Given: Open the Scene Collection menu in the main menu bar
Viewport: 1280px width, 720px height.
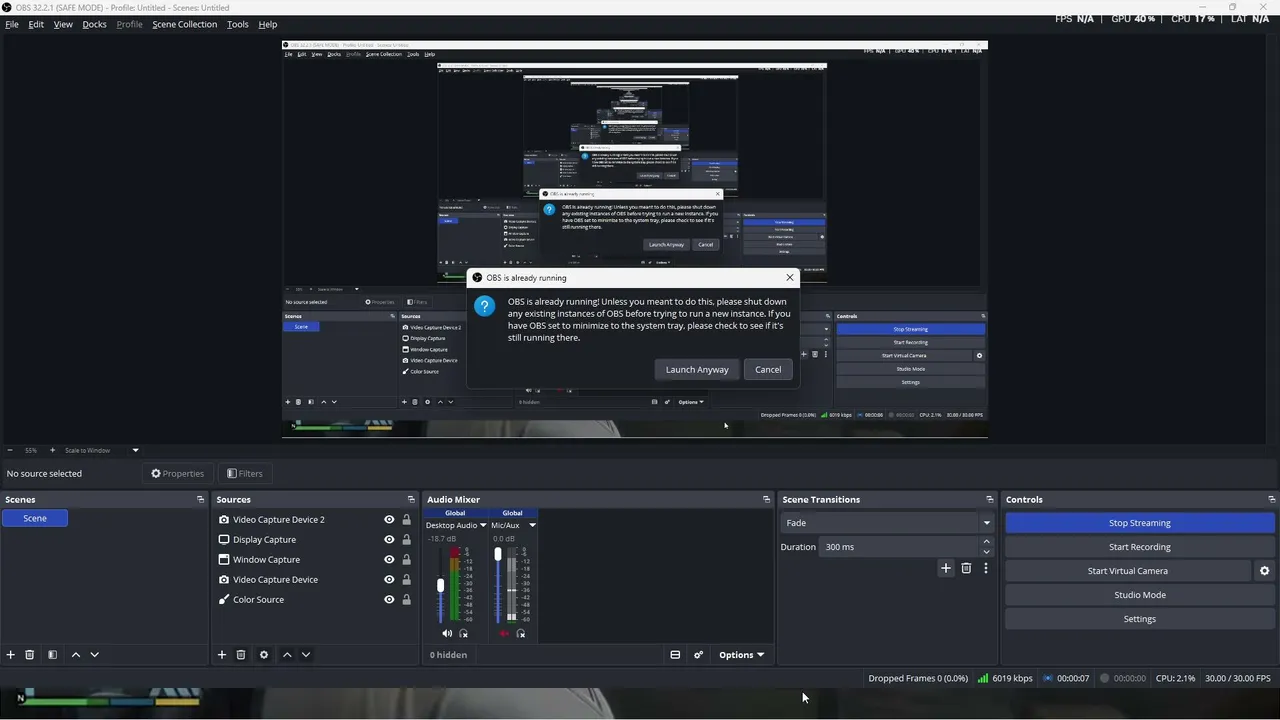Looking at the screenshot, I should pos(185,24).
